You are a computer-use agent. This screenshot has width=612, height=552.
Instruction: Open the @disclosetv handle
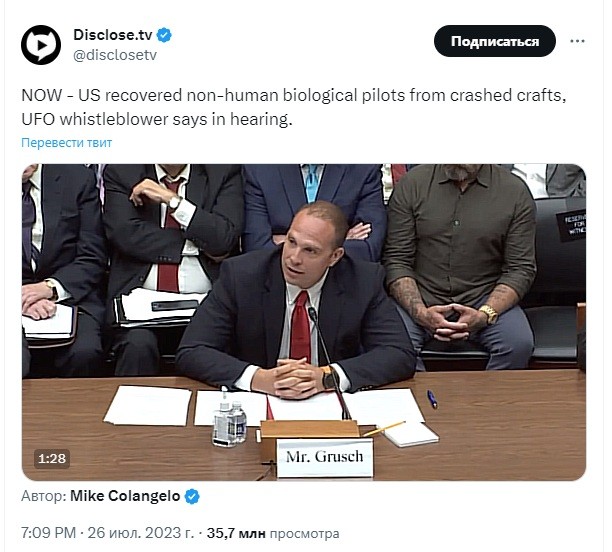click(115, 55)
